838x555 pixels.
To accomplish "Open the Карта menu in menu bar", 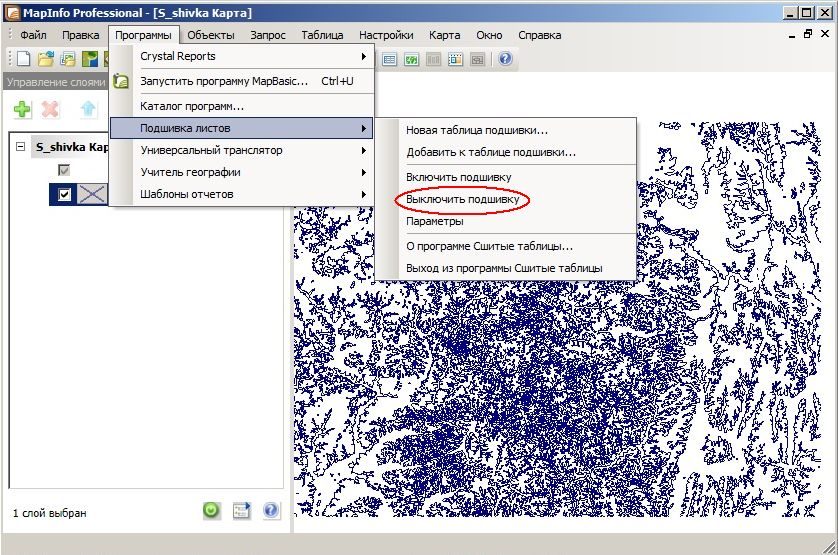I will (x=444, y=35).
